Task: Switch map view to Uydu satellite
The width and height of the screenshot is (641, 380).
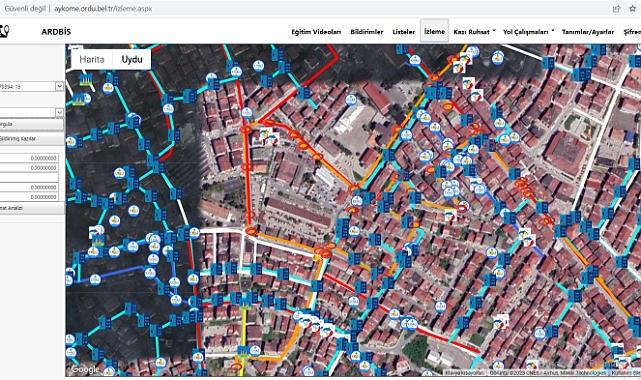Action: pos(132,59)
